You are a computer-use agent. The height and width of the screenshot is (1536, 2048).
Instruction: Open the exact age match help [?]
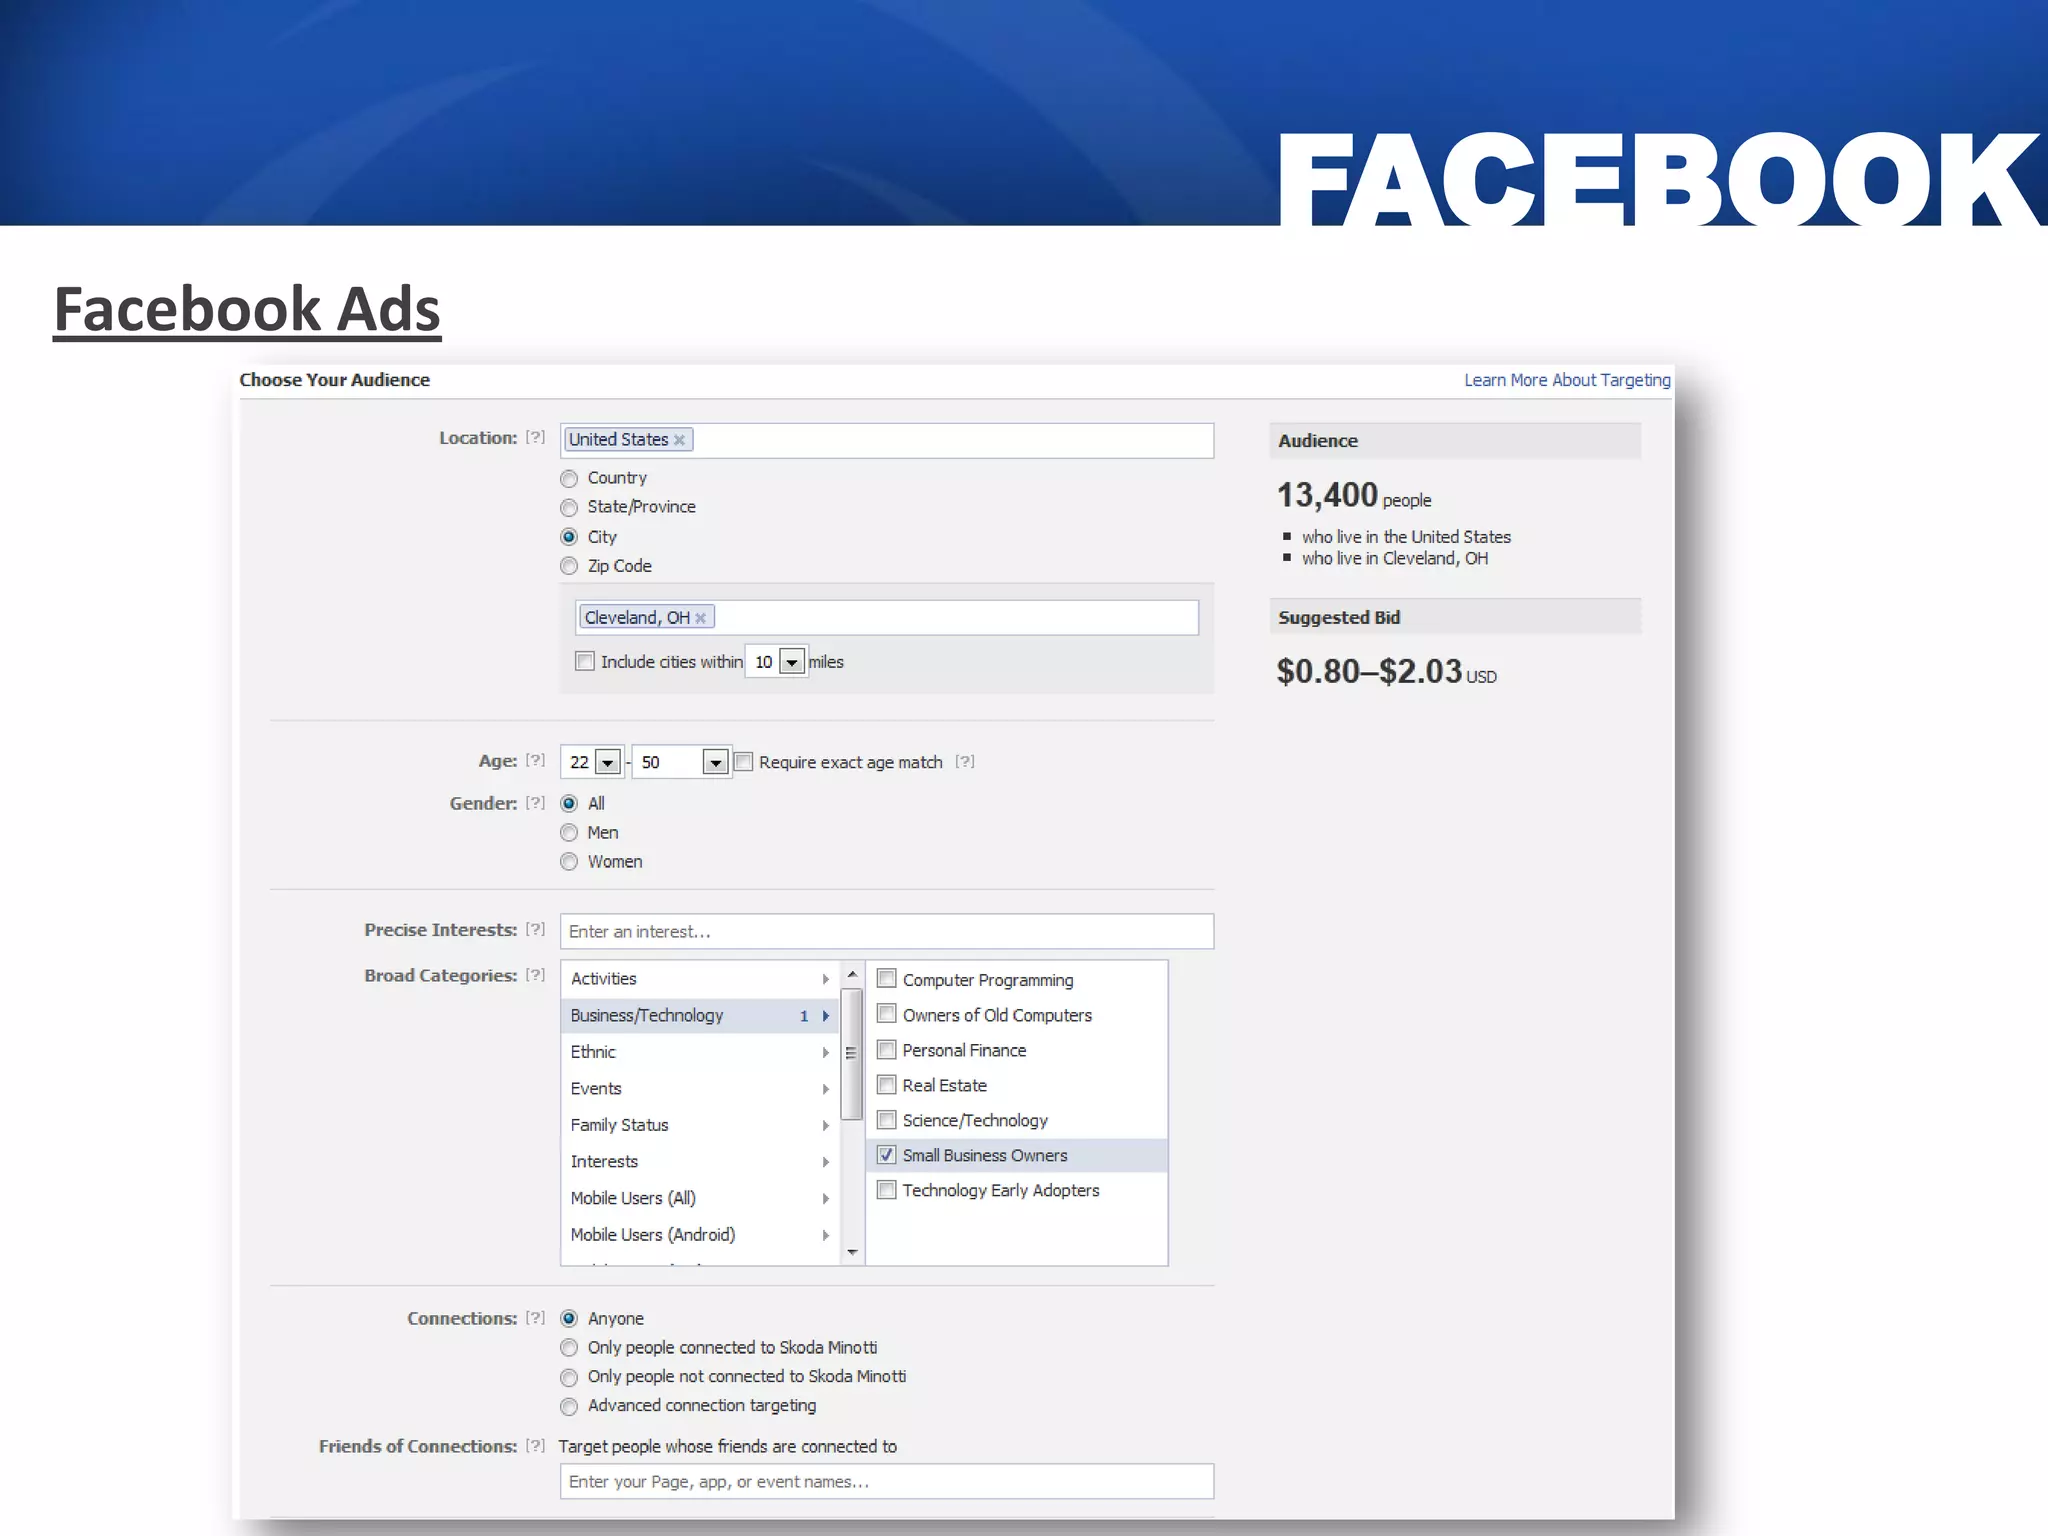click(964, 761)
